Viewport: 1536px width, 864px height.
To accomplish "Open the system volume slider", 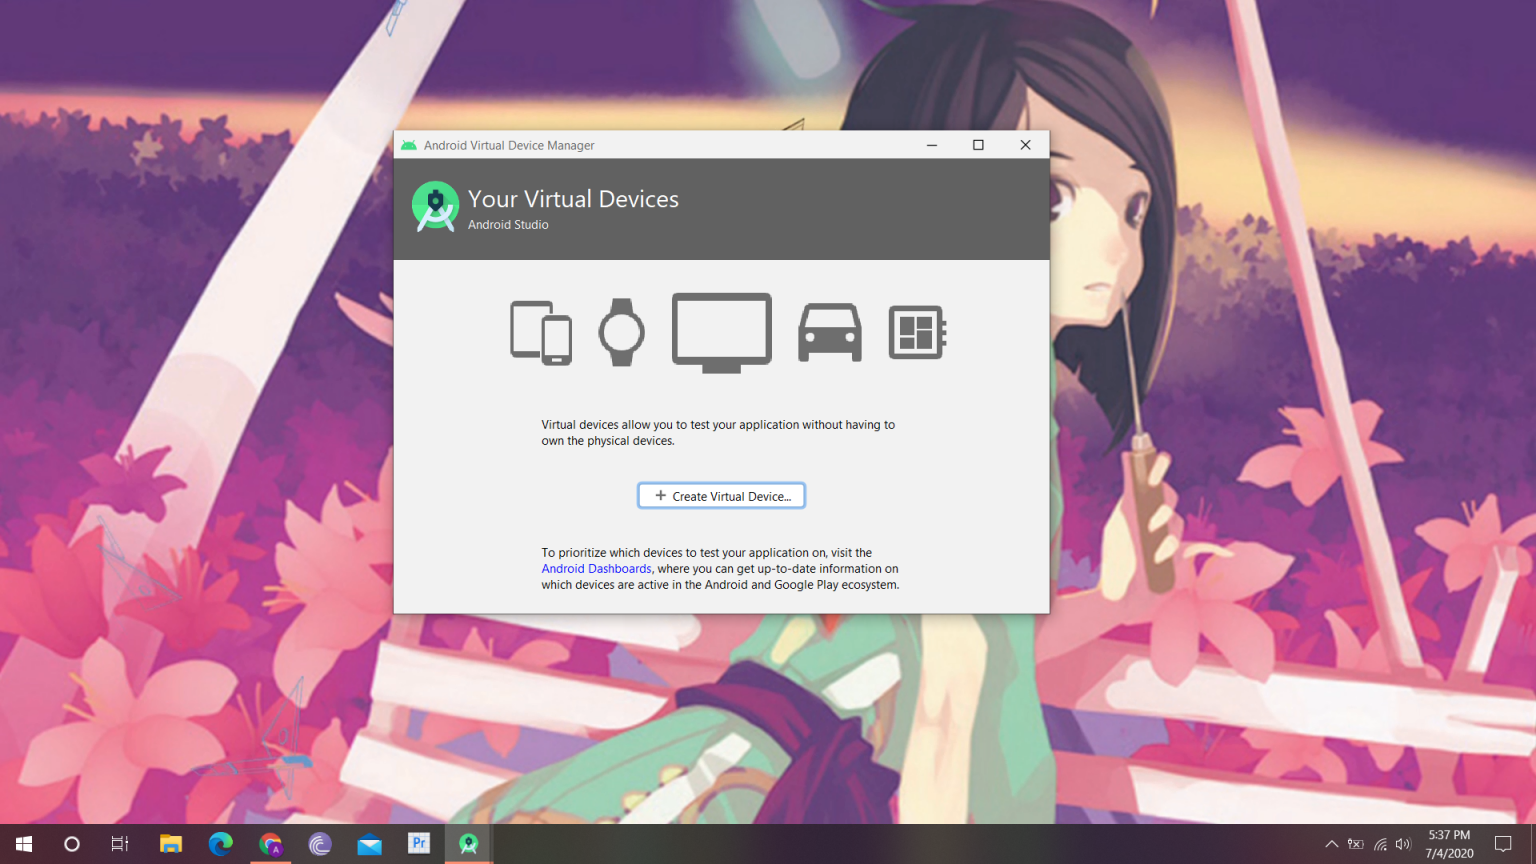I will (1402, 843).
